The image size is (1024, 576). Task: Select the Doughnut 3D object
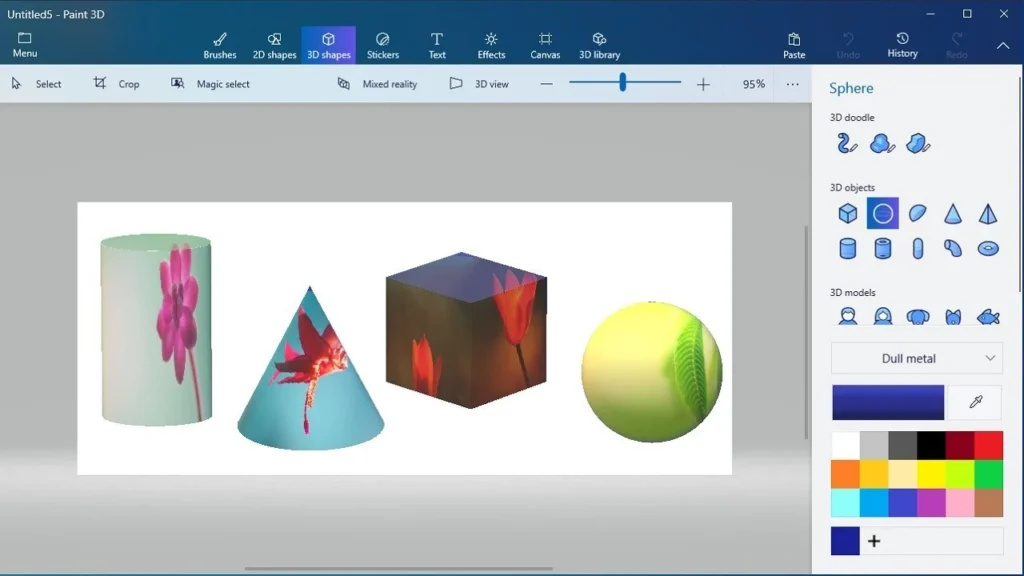(x=988, y=249)
